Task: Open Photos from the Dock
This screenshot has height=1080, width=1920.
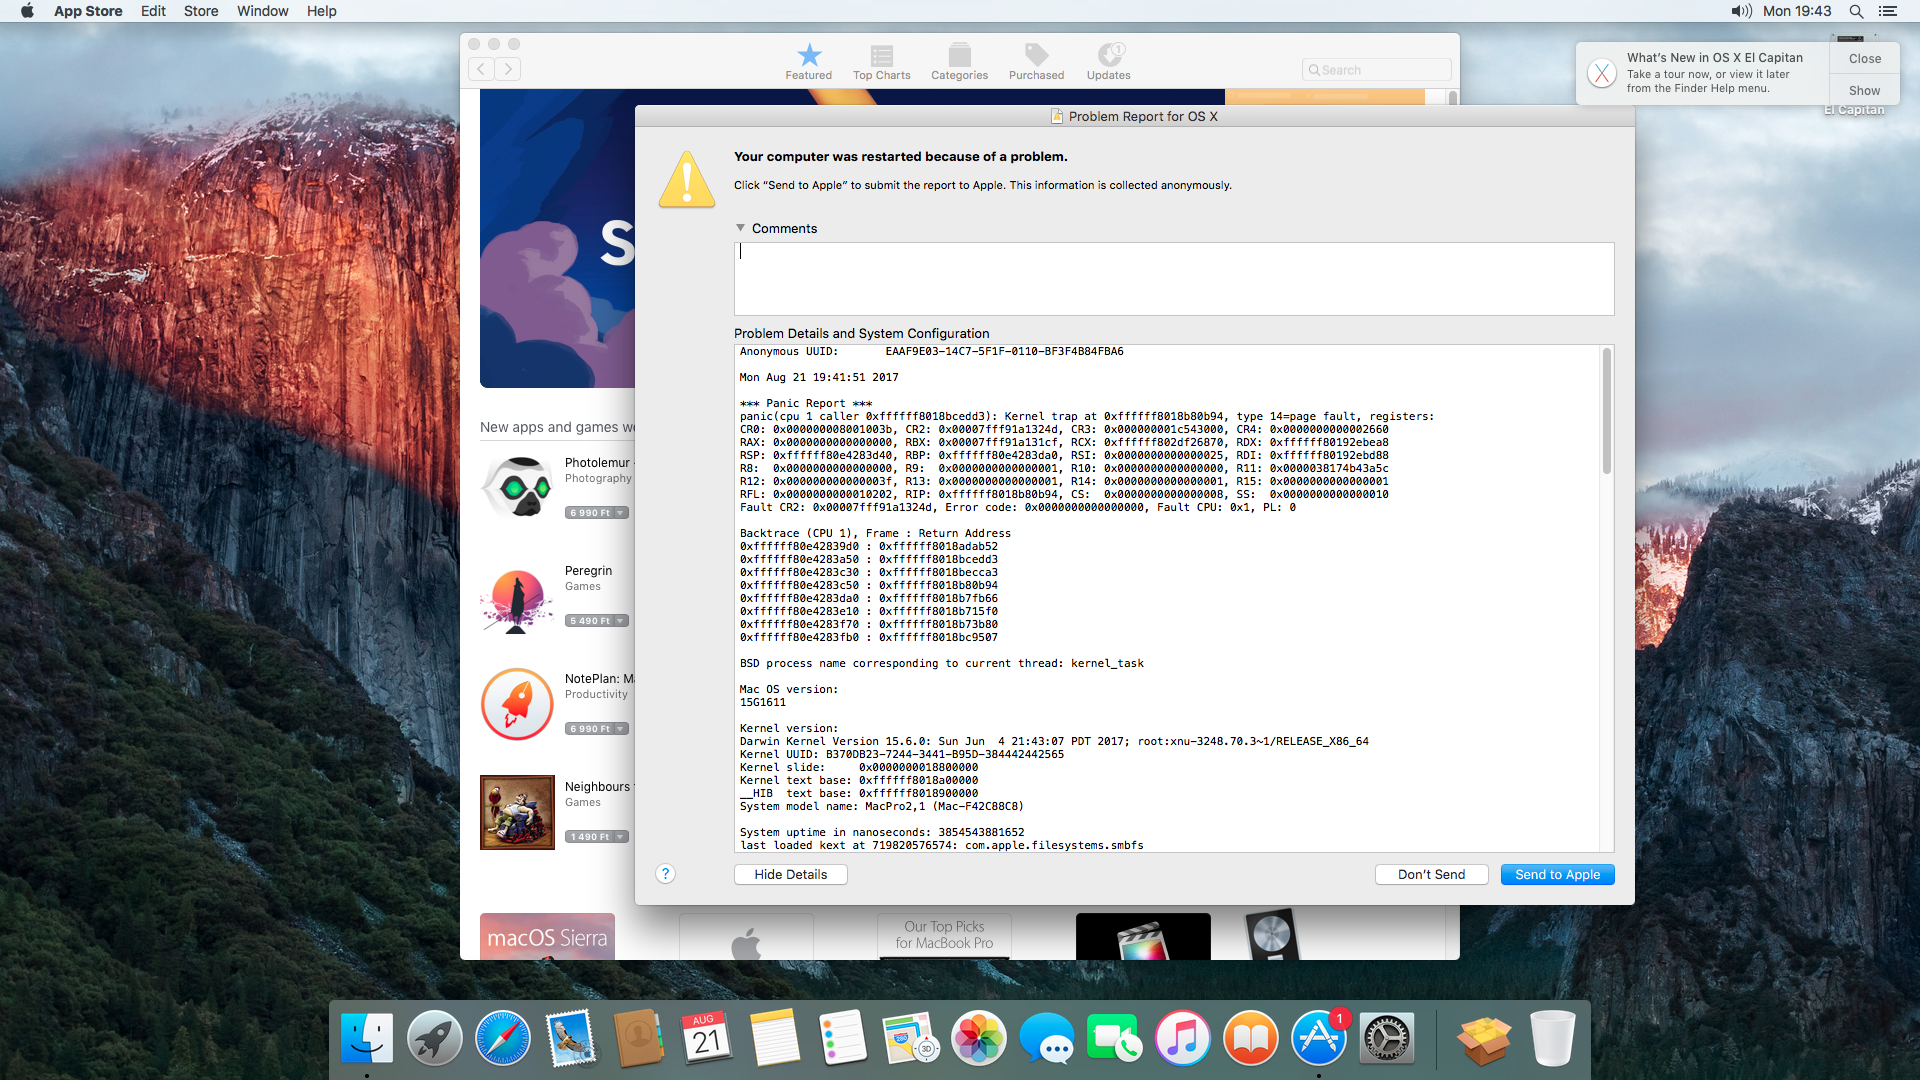Action: click(x=979, y=1038)
